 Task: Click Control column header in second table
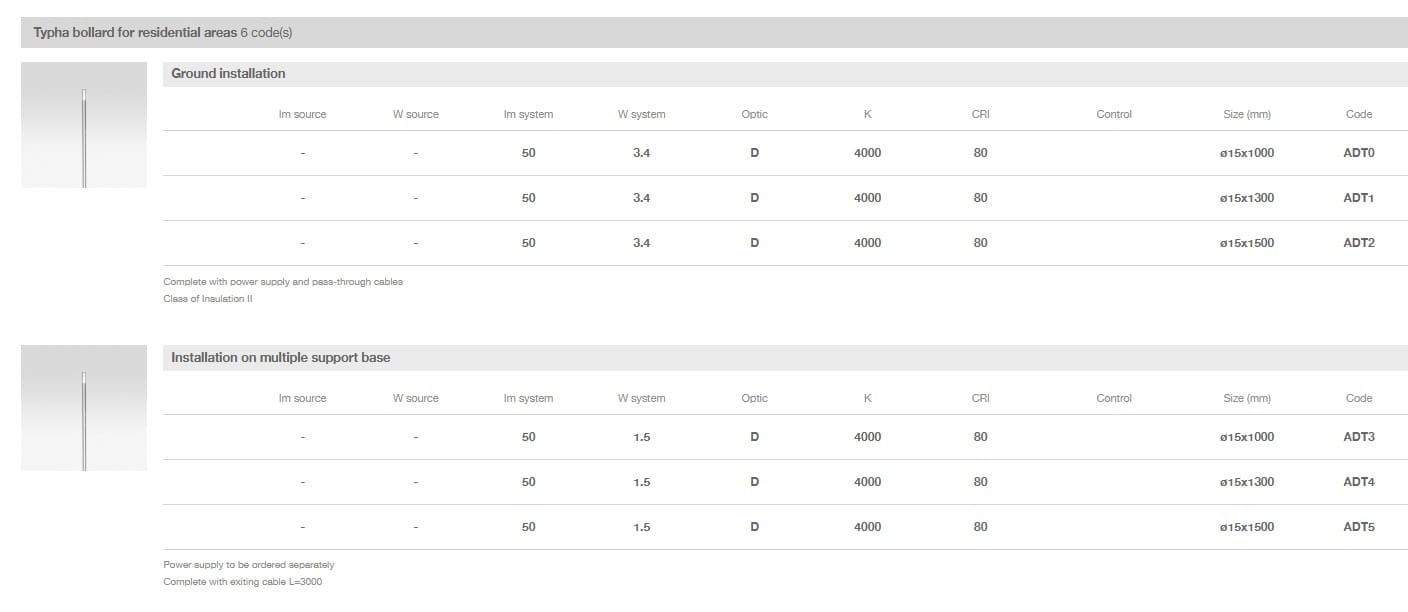[1113, 399]
